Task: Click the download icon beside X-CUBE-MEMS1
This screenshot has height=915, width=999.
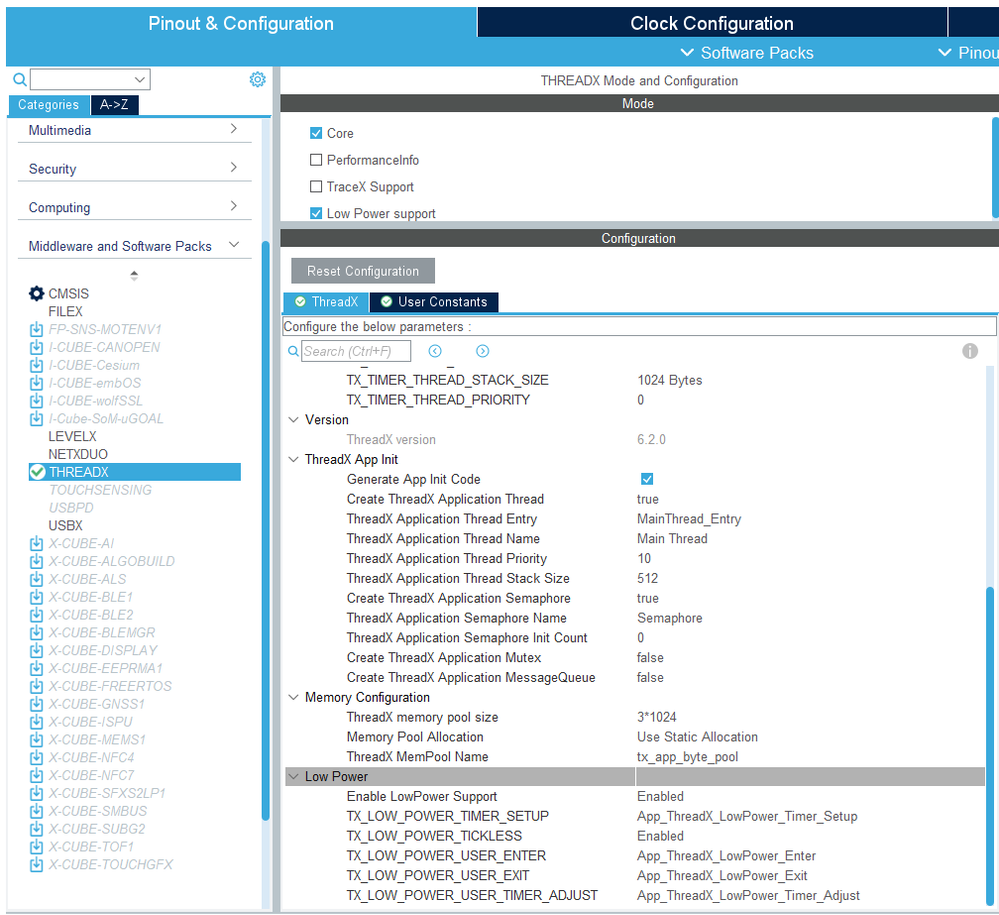Action: click(36, 740)
